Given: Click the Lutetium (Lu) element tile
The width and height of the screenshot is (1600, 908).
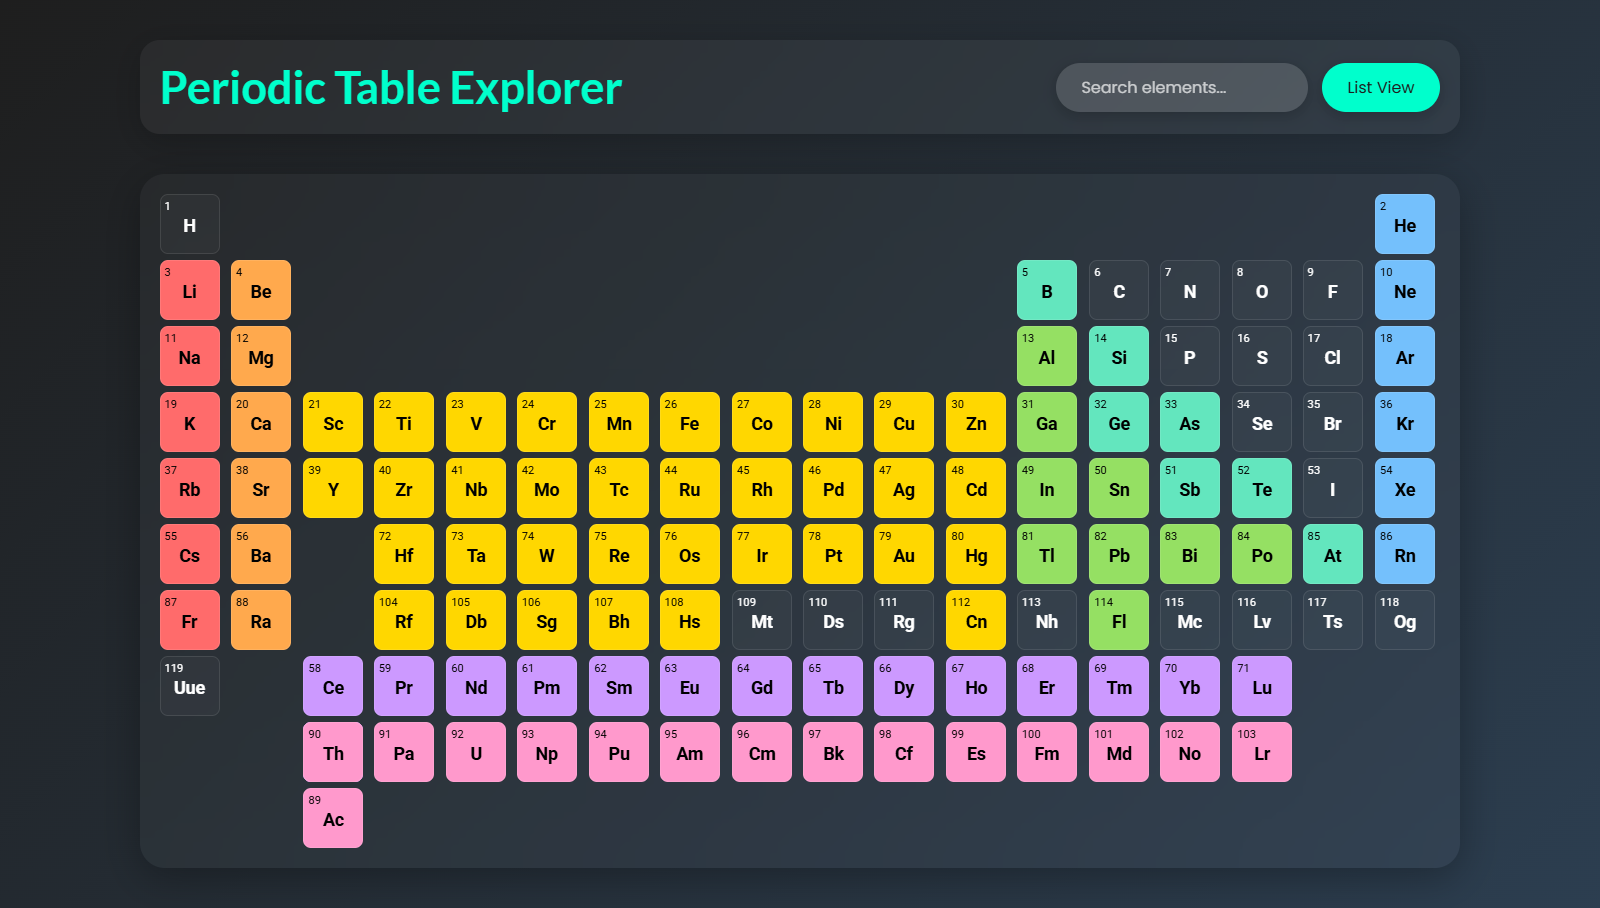Looking at the screenshot, I should coord(1262,686).
